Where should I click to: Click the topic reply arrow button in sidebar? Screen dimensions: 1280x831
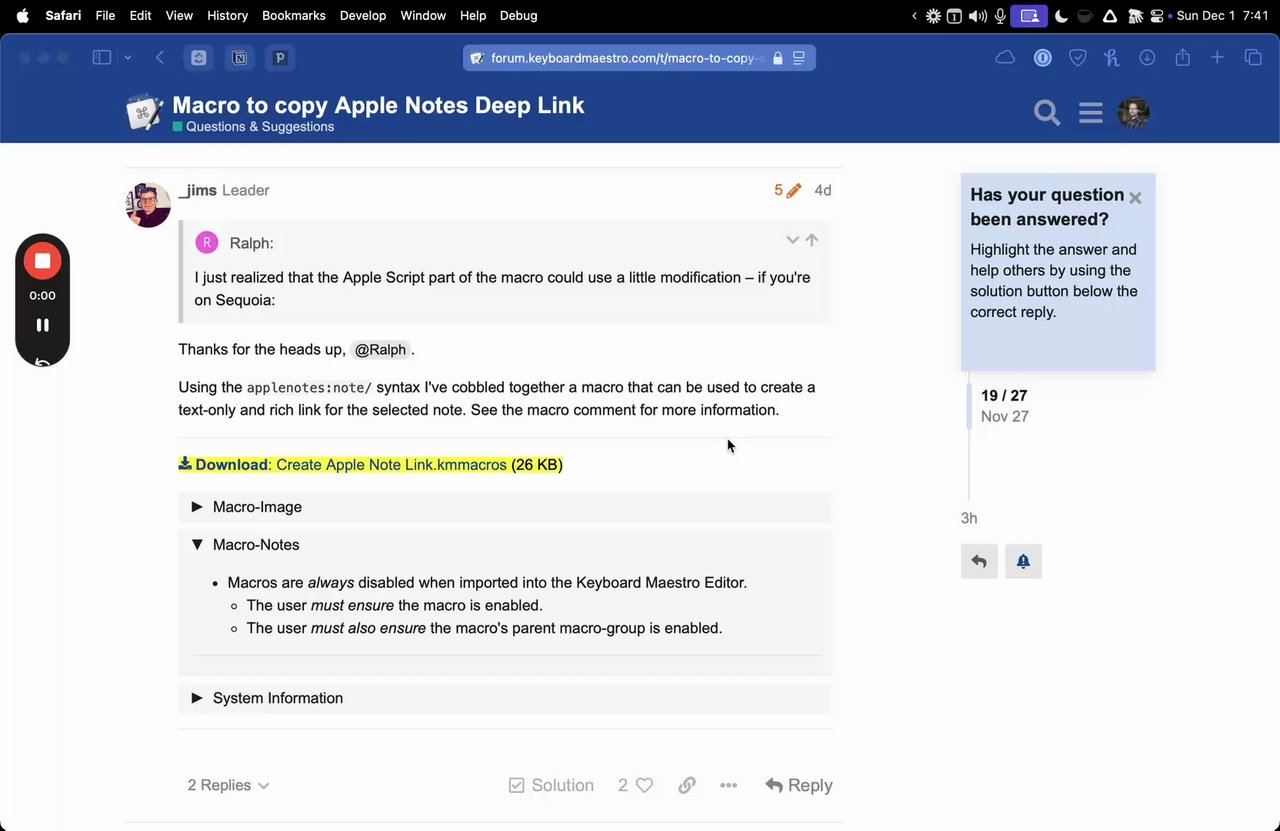pos(979,561)
